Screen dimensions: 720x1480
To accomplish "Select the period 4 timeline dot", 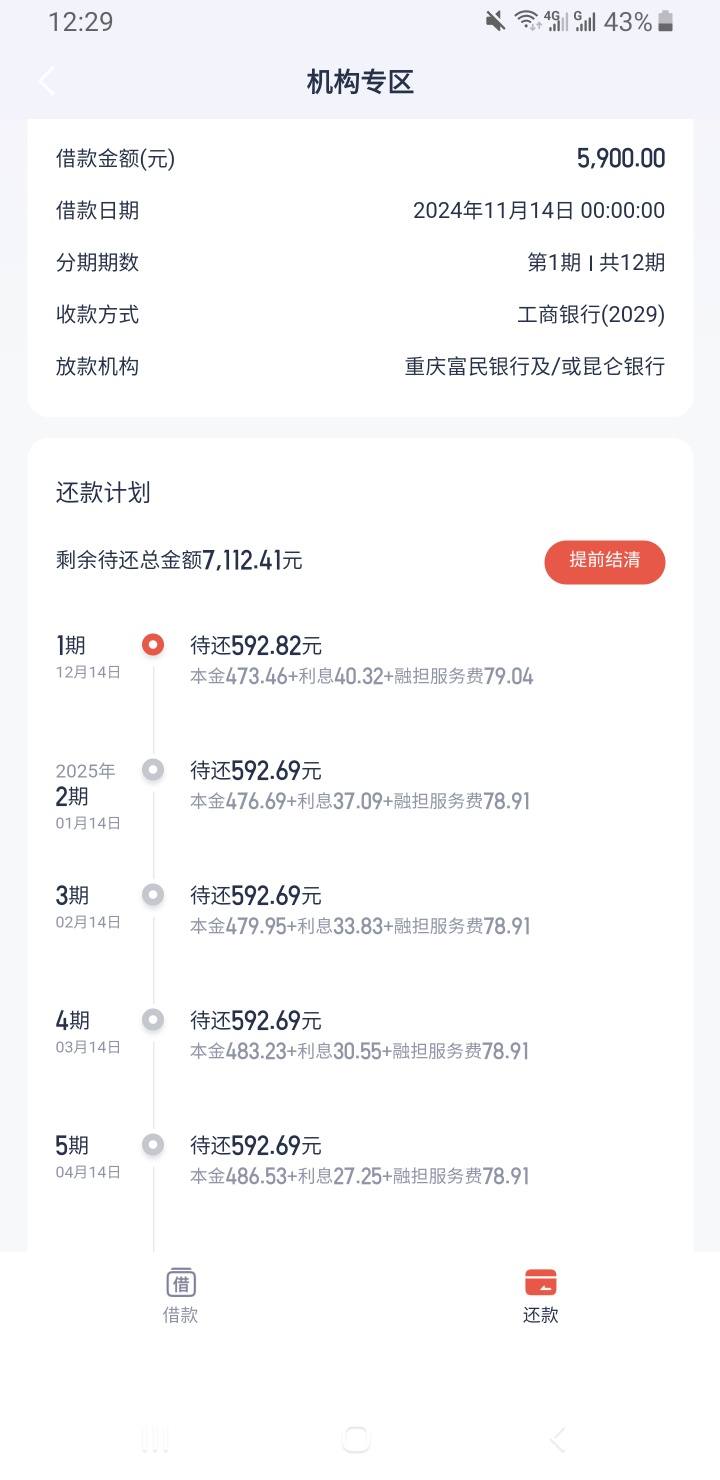I will [153, 1020].
